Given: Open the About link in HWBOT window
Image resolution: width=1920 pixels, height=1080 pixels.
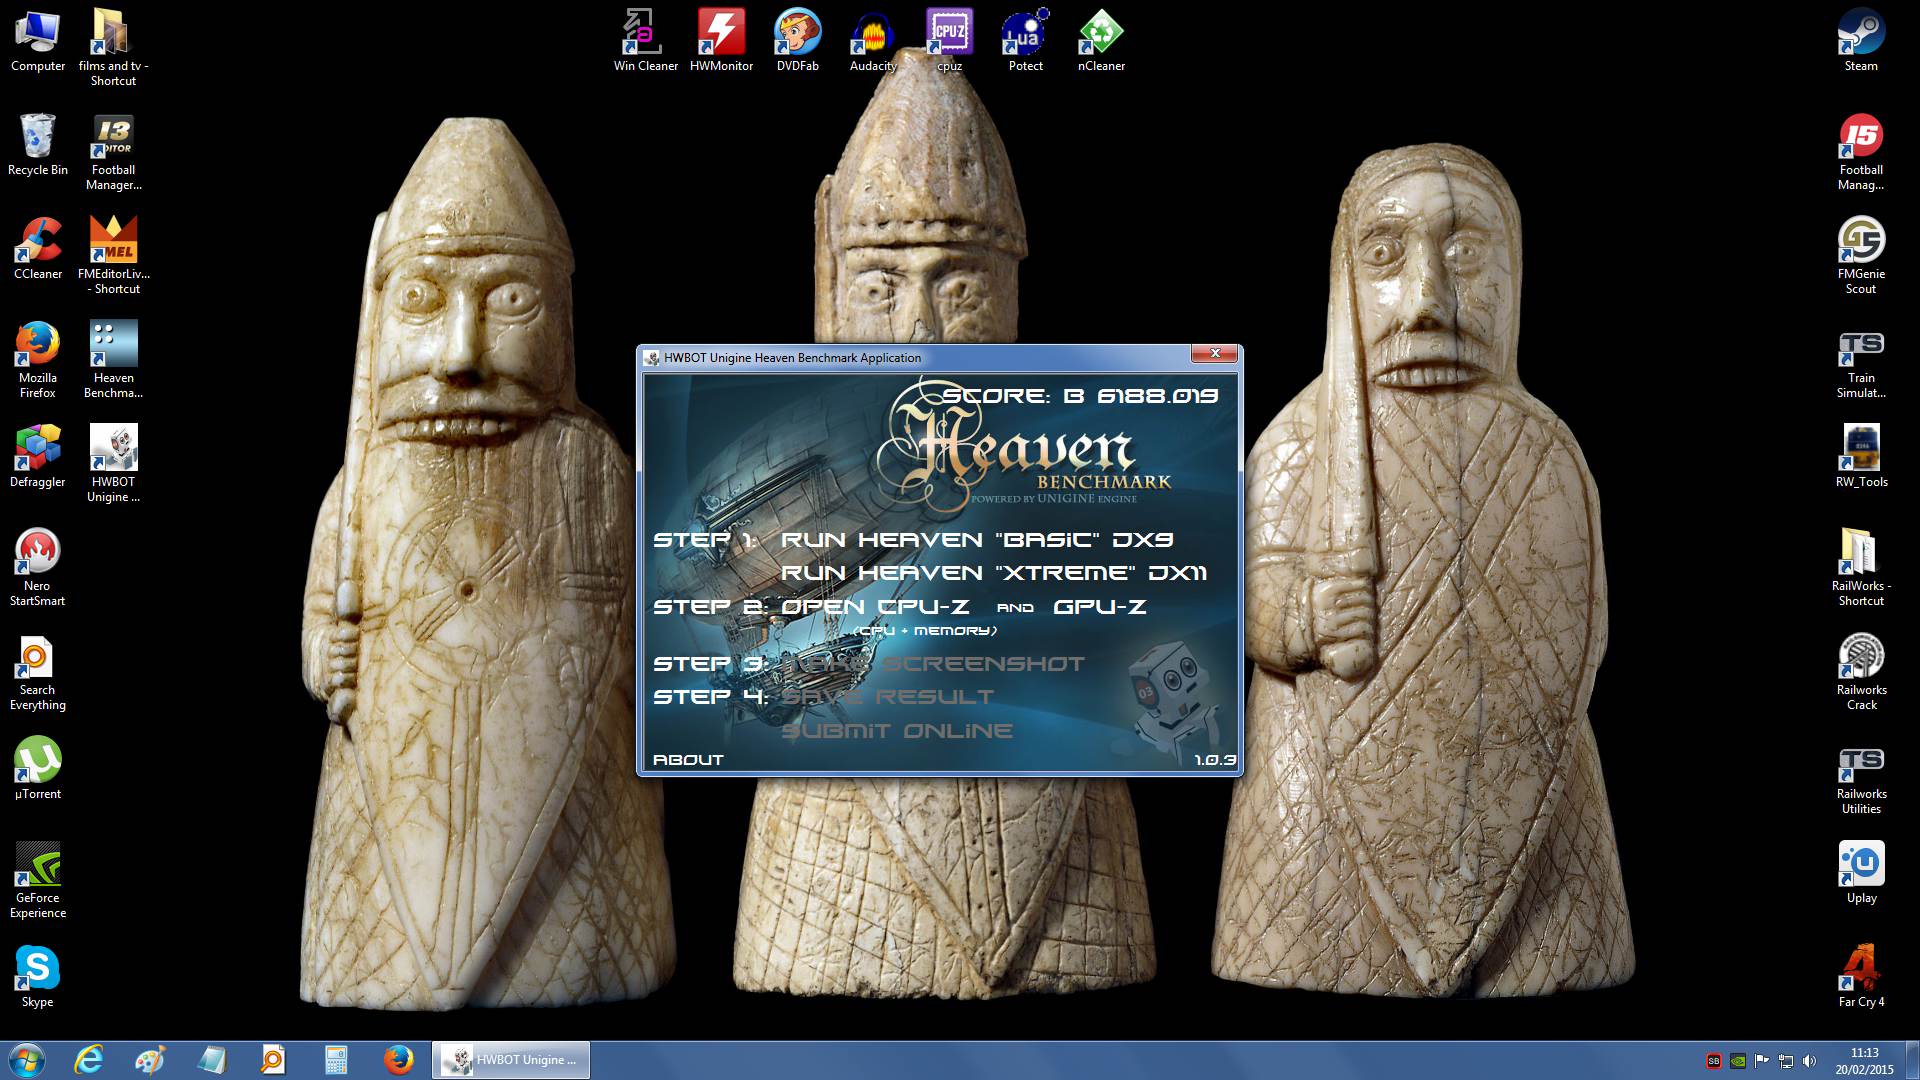Looking at the screenshot, I should [x=688, y=760].
